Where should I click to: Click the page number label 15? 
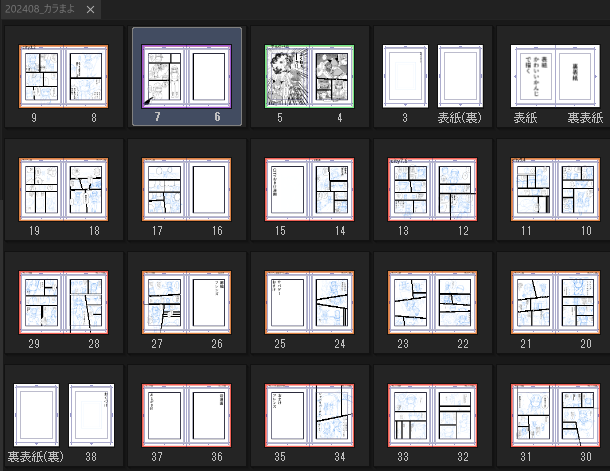(280, 231)
